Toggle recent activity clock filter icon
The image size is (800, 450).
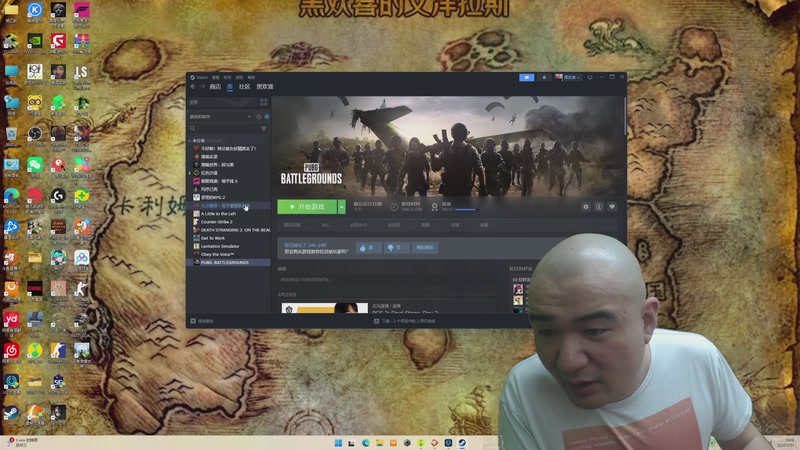coord(259,116)
